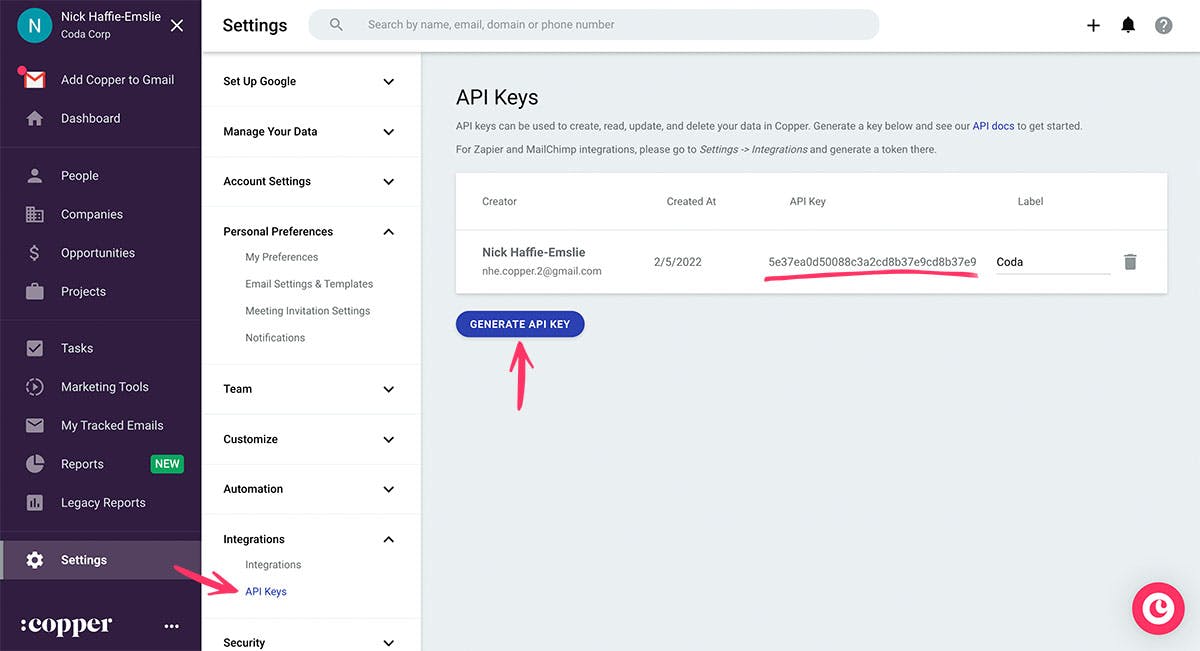Expand the Customize section
This screenshot has width=1200, height=651.
311,439
